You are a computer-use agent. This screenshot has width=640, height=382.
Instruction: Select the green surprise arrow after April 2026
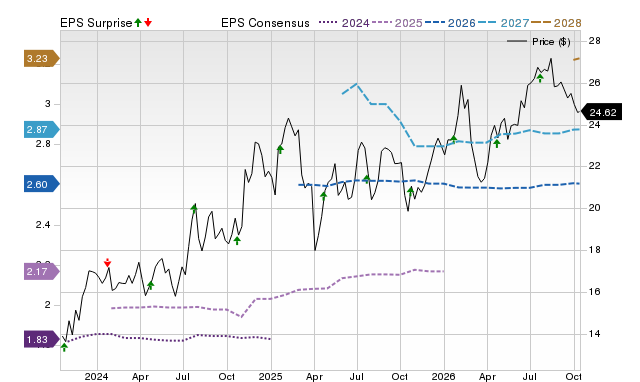click(x=497, y=143)
